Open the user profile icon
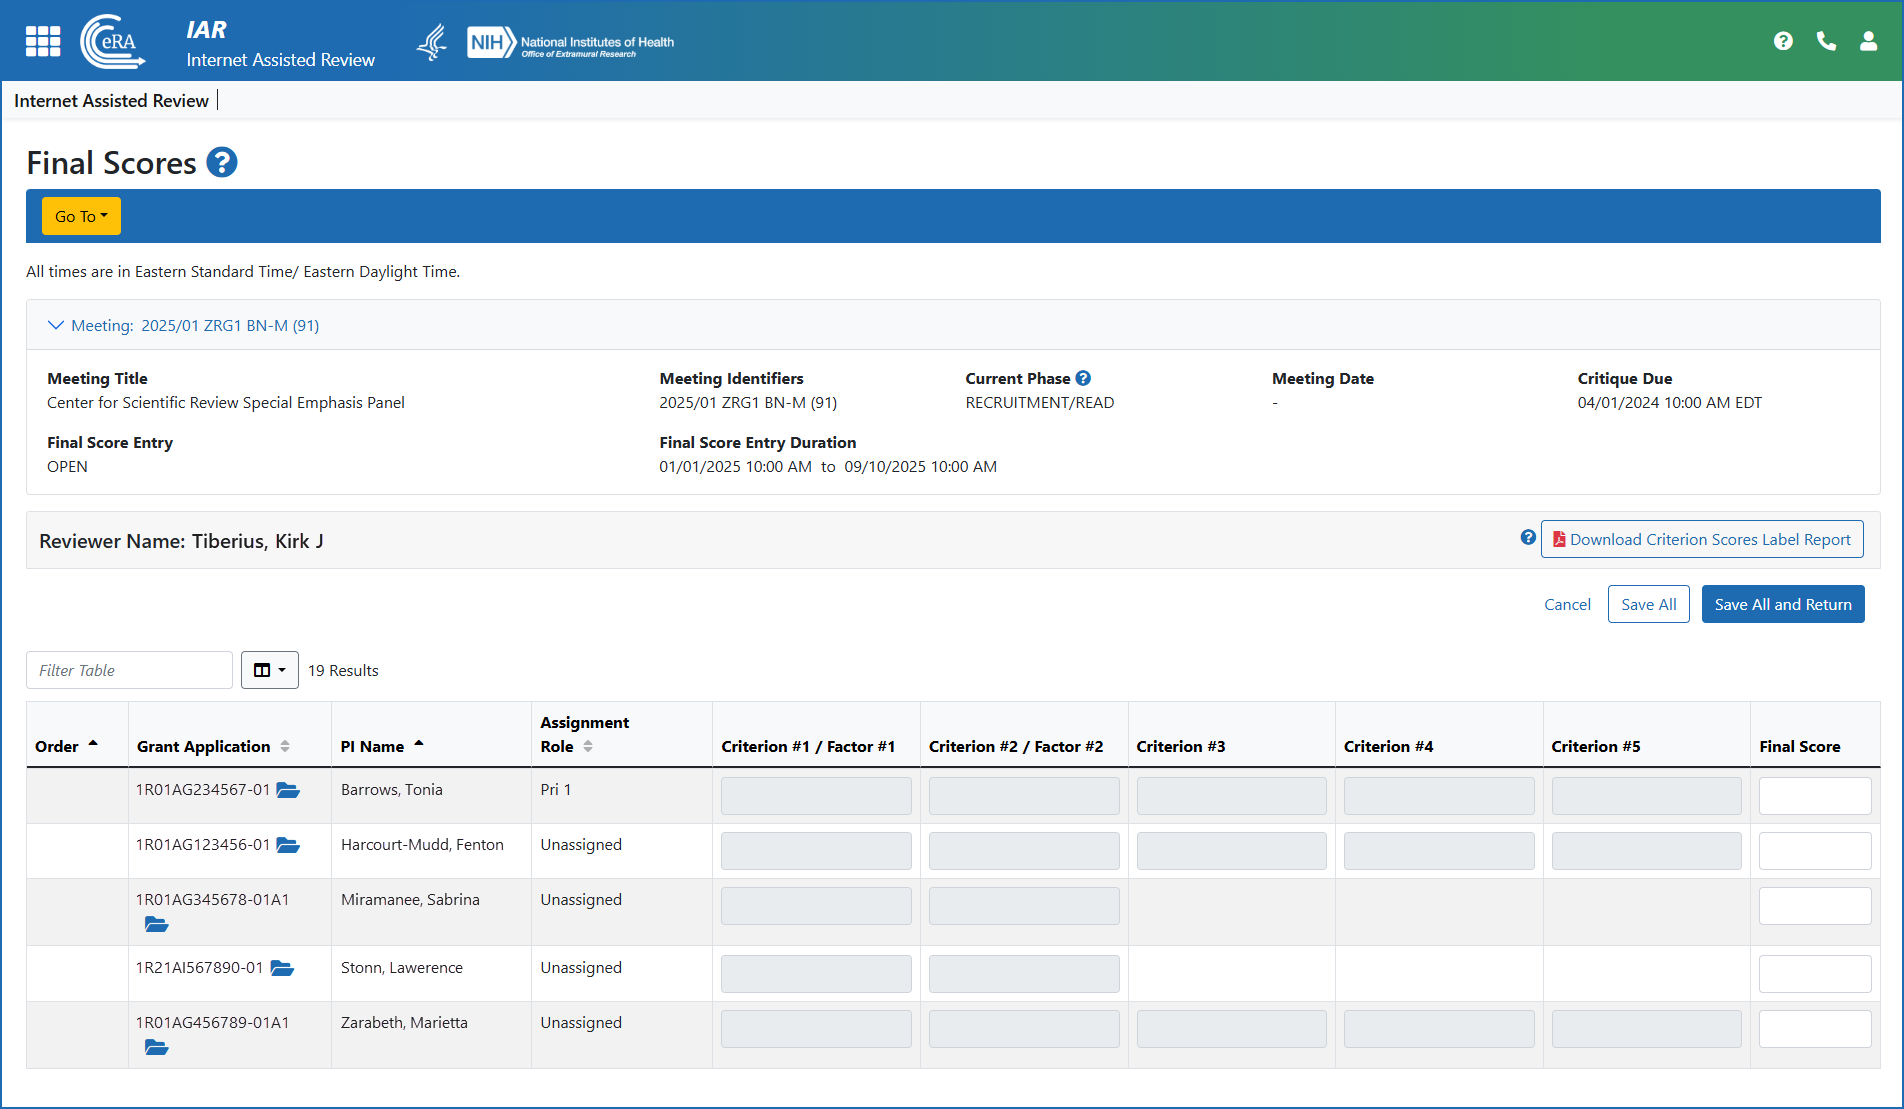Image resolution: width=1904 pixels, height=1109 pixels. pos(1868,41)
